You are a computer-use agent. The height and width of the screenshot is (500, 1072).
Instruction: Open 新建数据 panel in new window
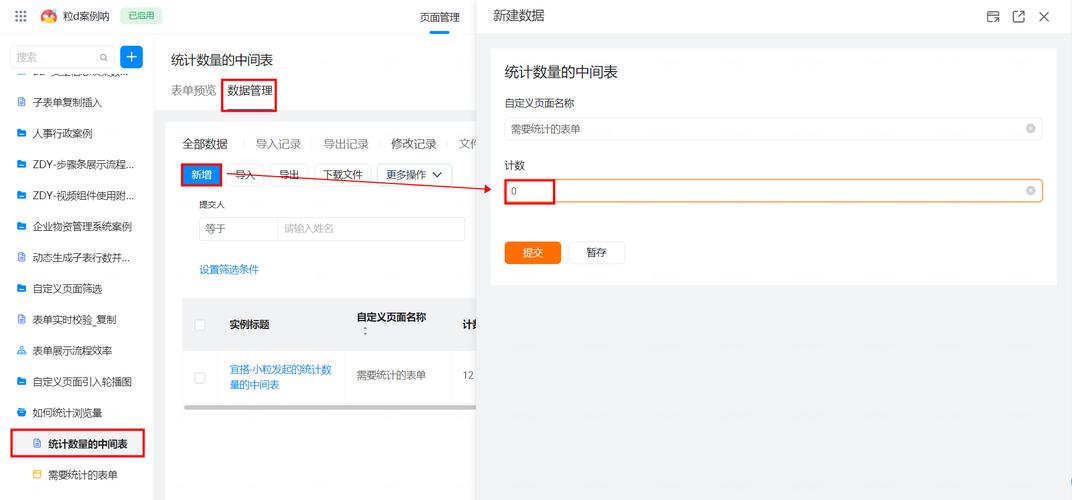click(x=1019, y=17)
